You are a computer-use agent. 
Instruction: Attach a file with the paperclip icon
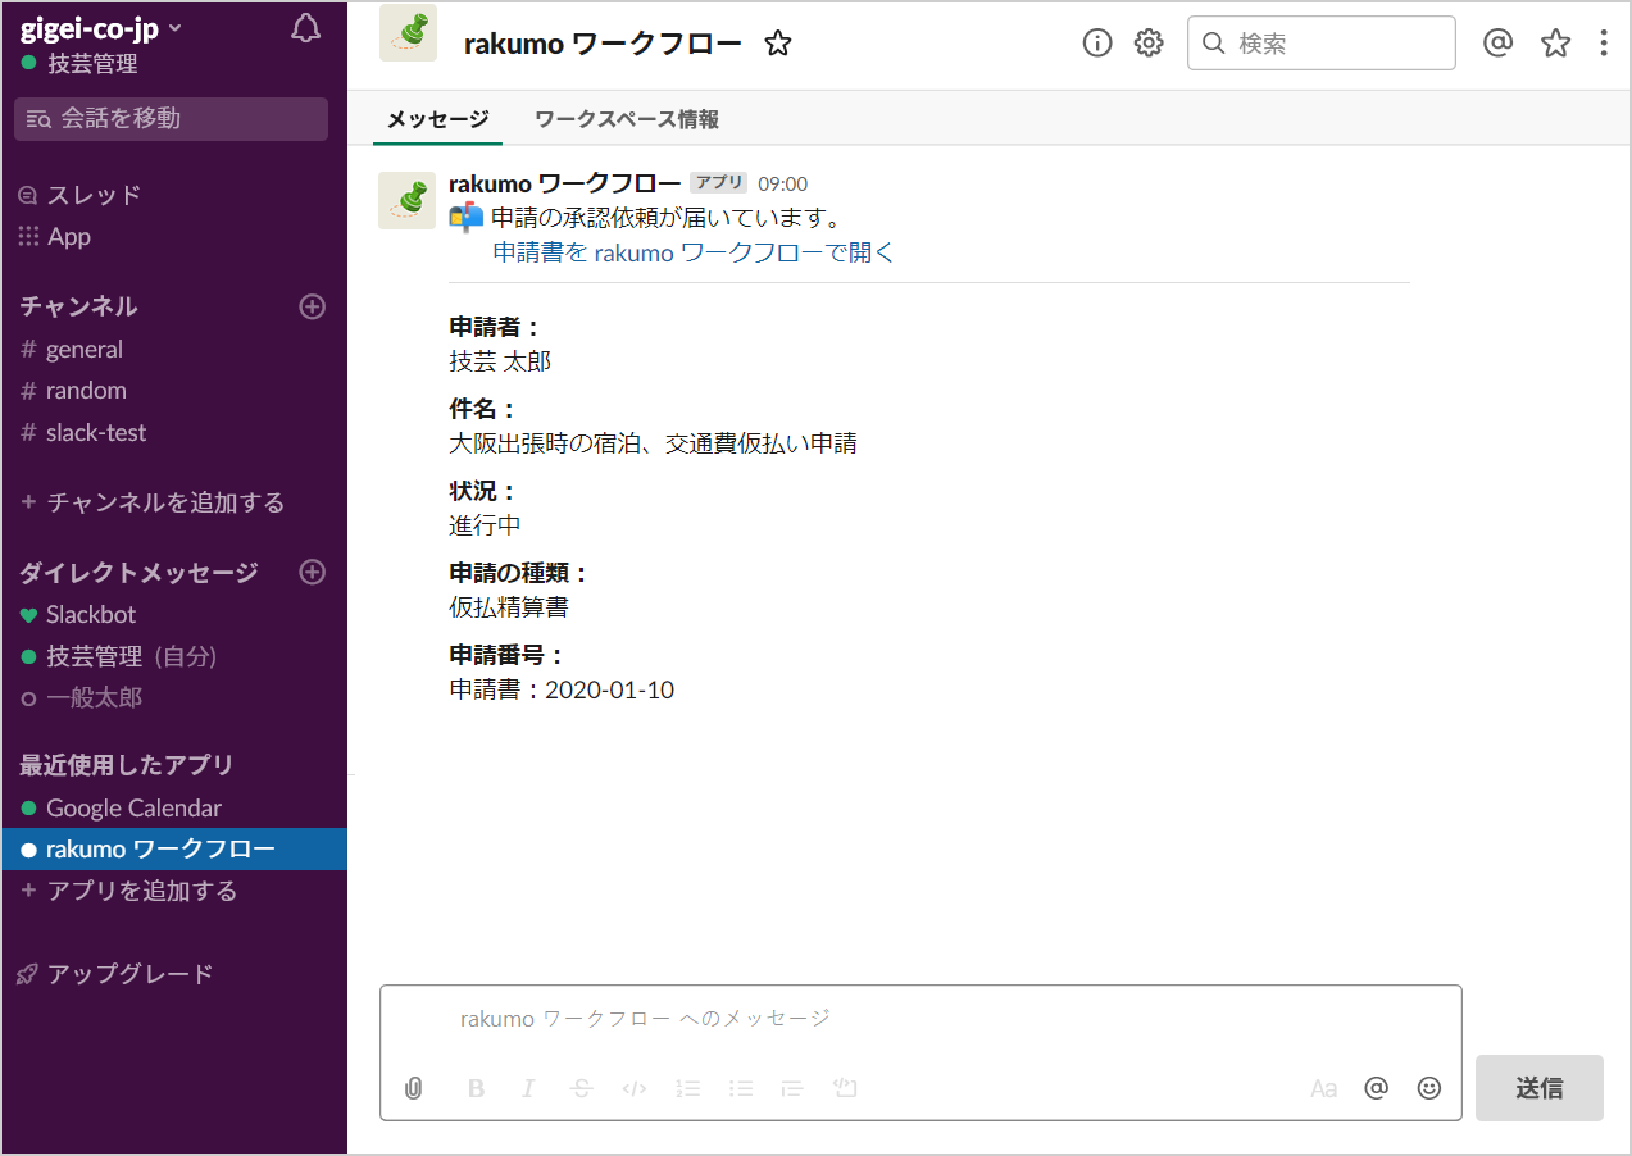tap(414, 1088)
